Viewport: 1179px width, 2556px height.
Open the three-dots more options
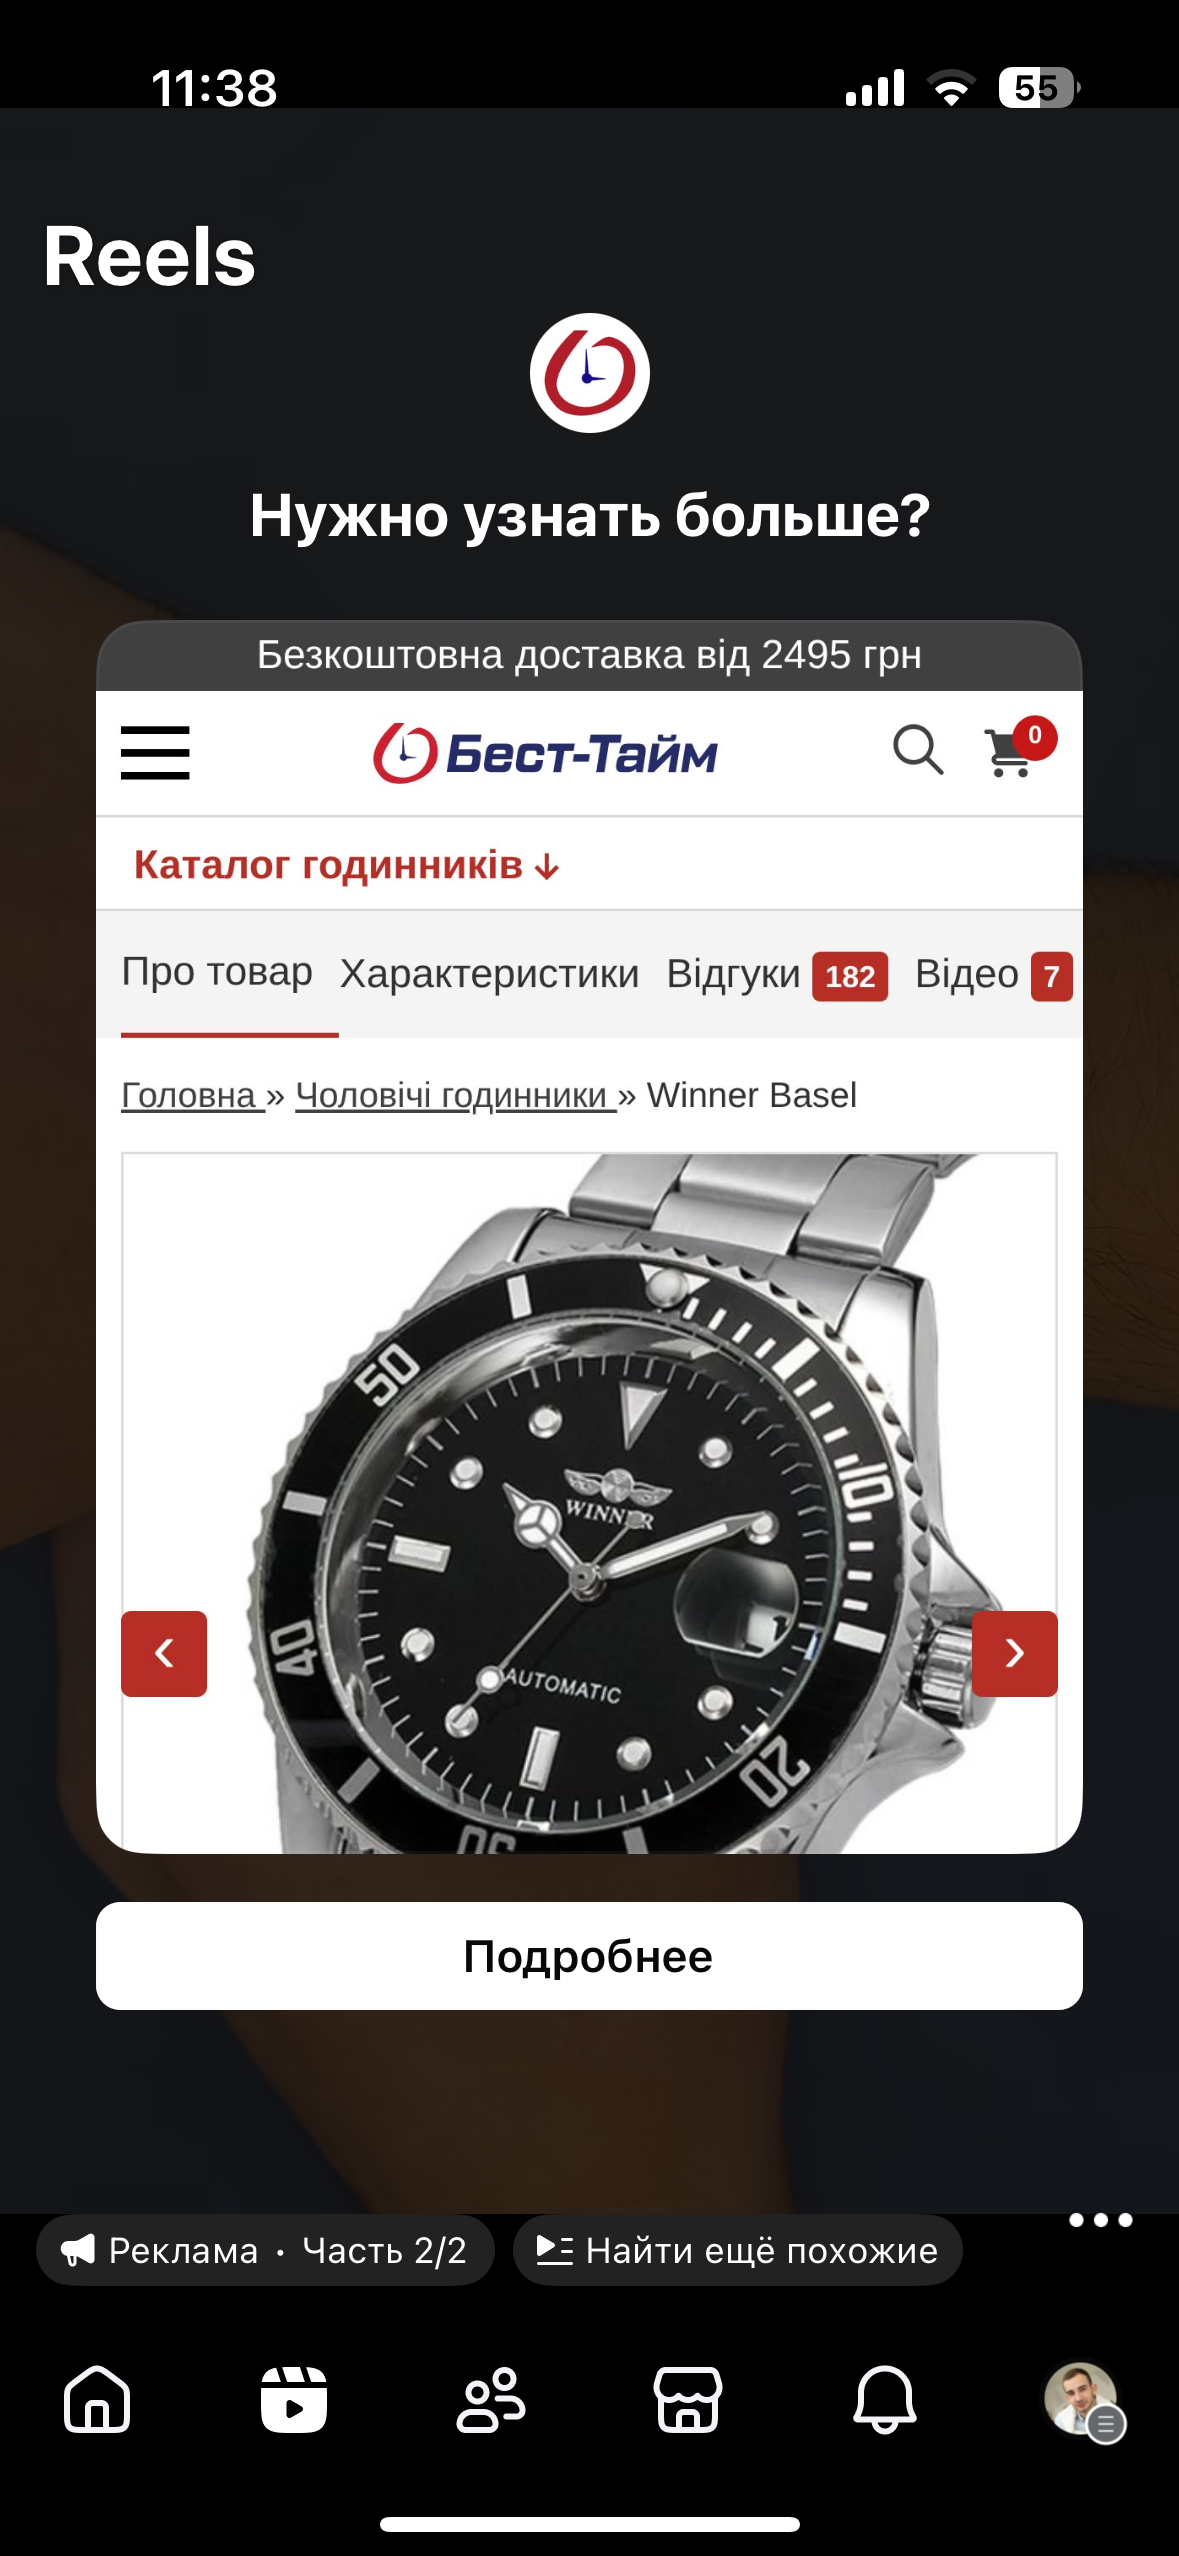coord(1100,2220)
